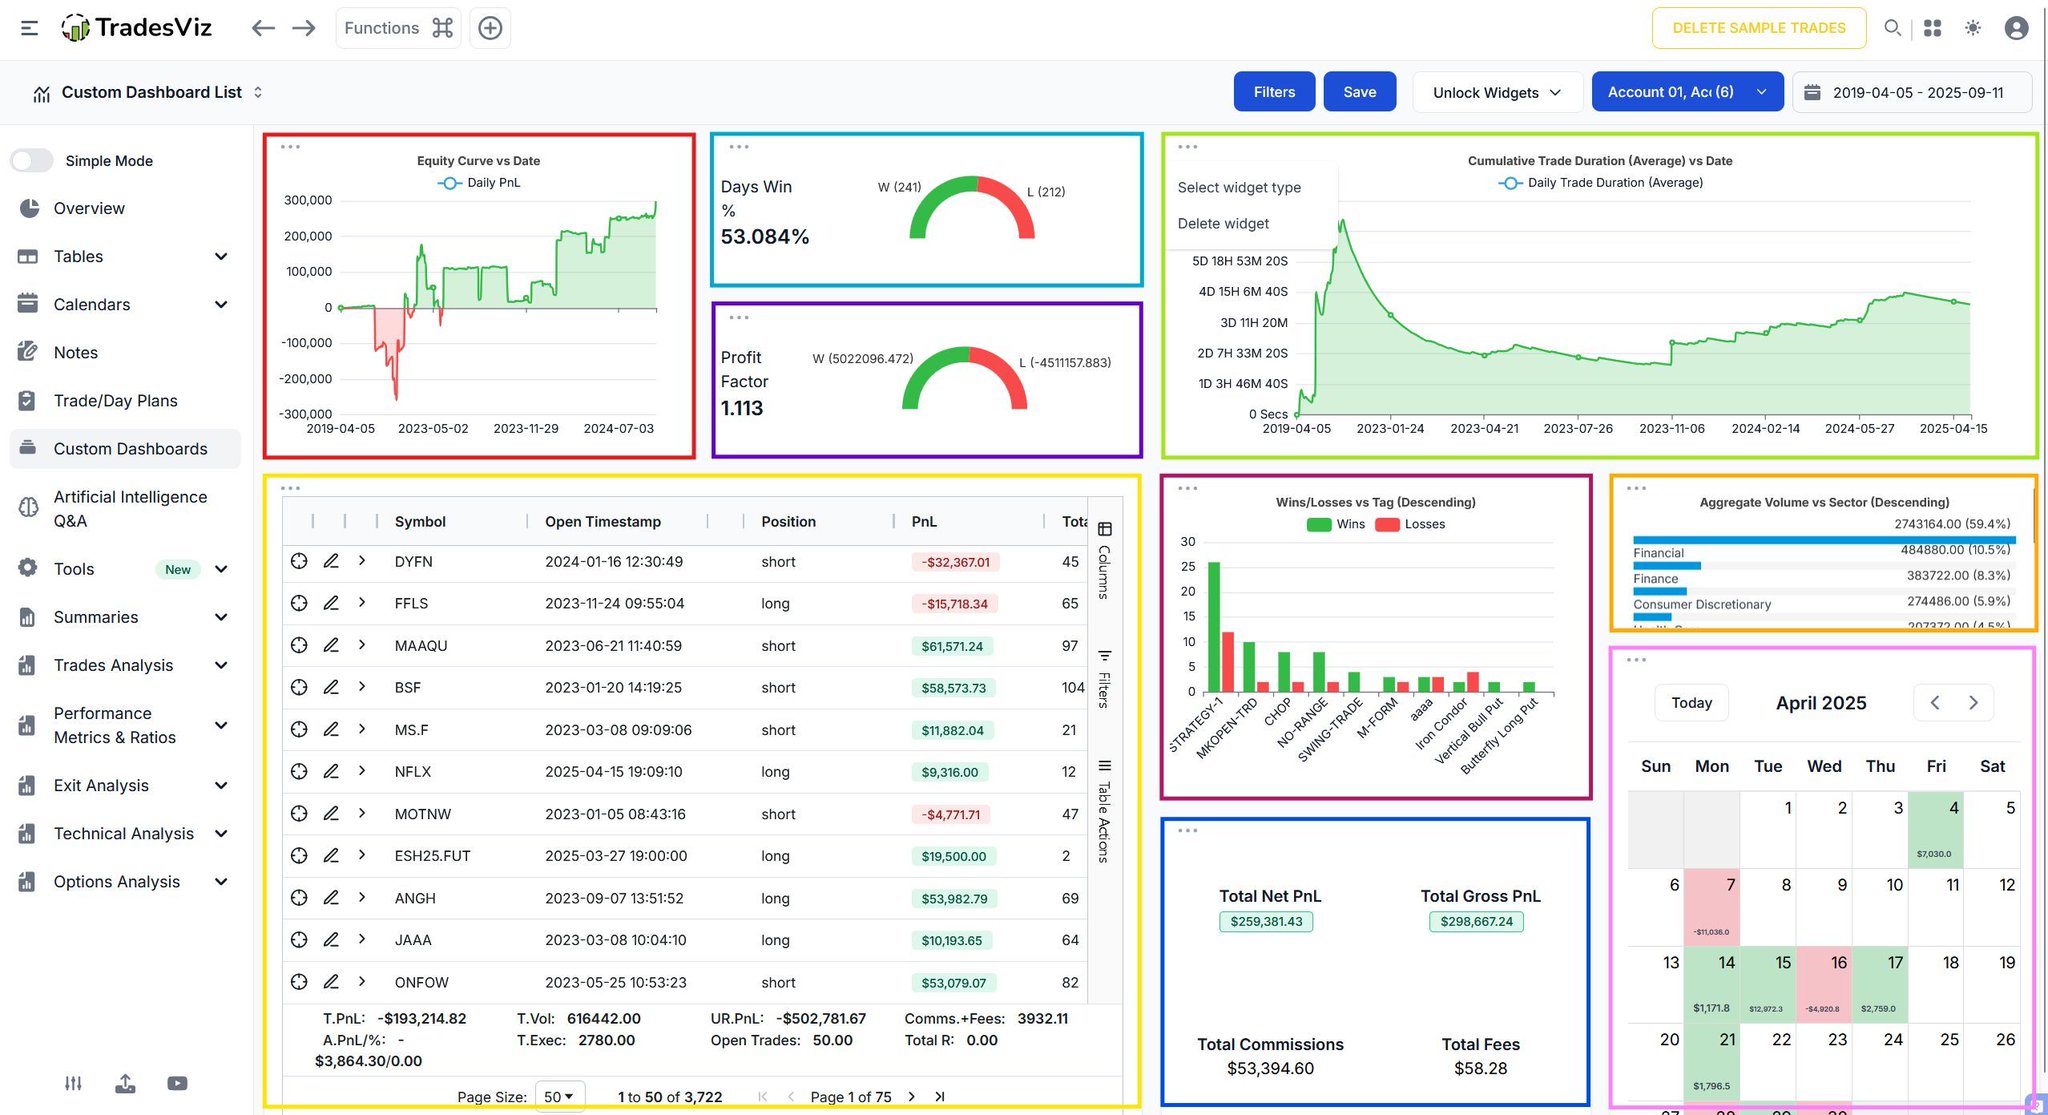Image resolution: width=2048 pixels, height=1115 pixels.
Task: Click the theme brightness sun icon
Action: coord(1973,28)
